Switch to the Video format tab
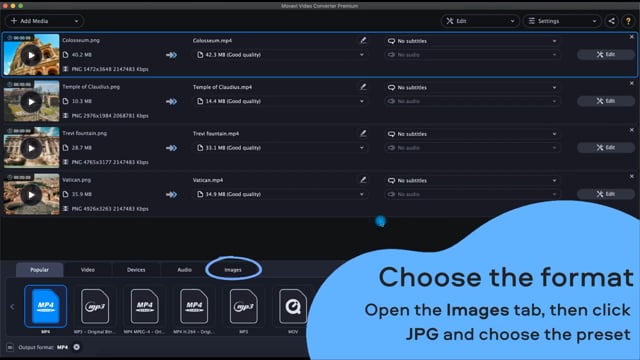This screenshot has width=640, height=360. (x=88, y=270)
